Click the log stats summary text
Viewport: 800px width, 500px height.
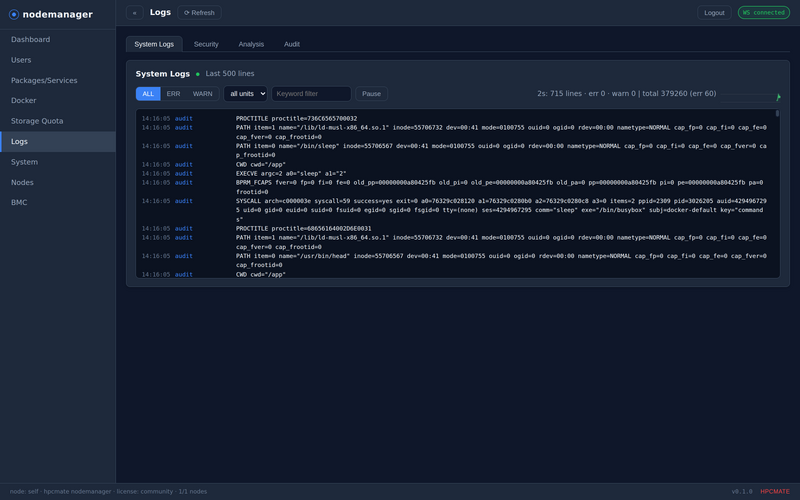tap(627, 94)
